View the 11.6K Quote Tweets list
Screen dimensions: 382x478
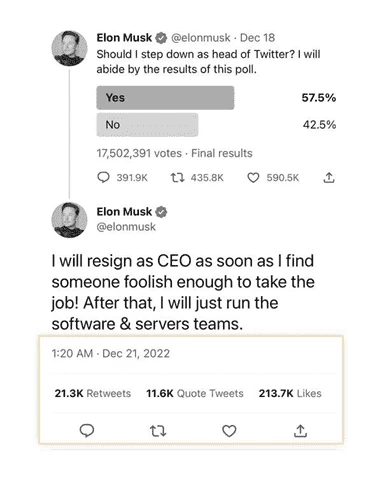pyautogui.click(x=195, y=393)
